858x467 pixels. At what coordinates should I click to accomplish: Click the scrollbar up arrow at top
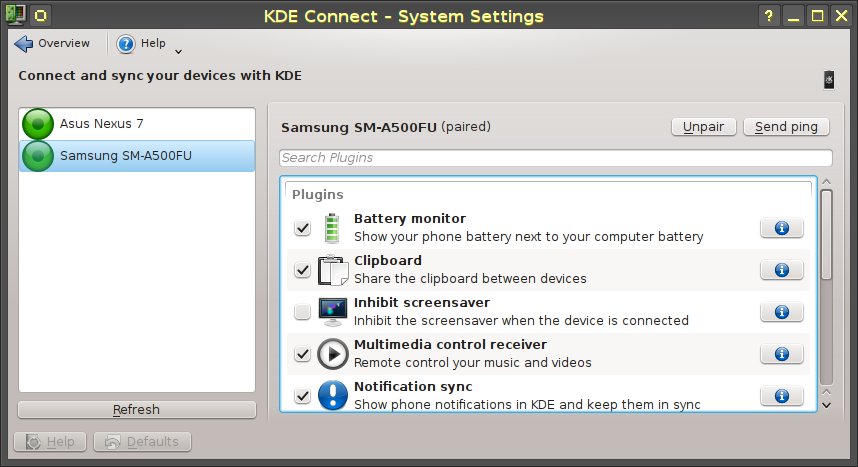click(x=826, y=182)
